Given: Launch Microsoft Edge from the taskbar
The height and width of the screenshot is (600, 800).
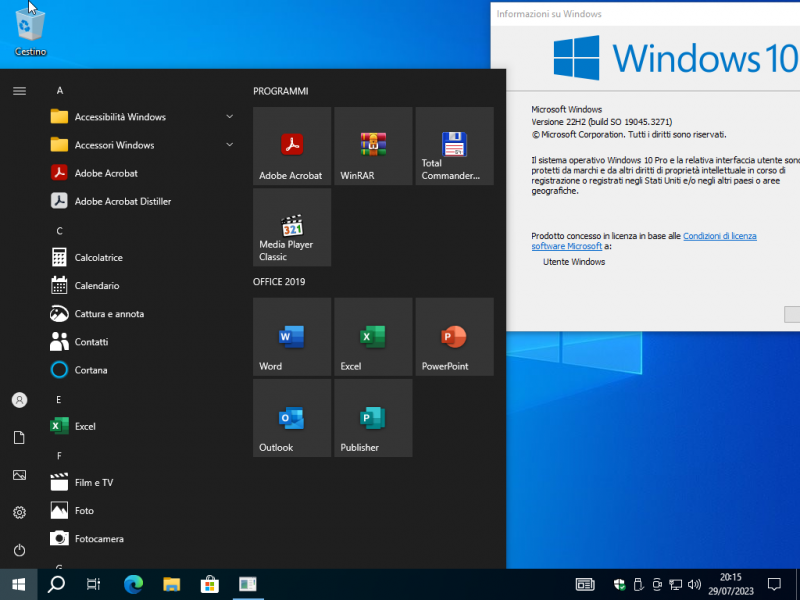Looking at the screenshot, I should click(x=132, y=583).
